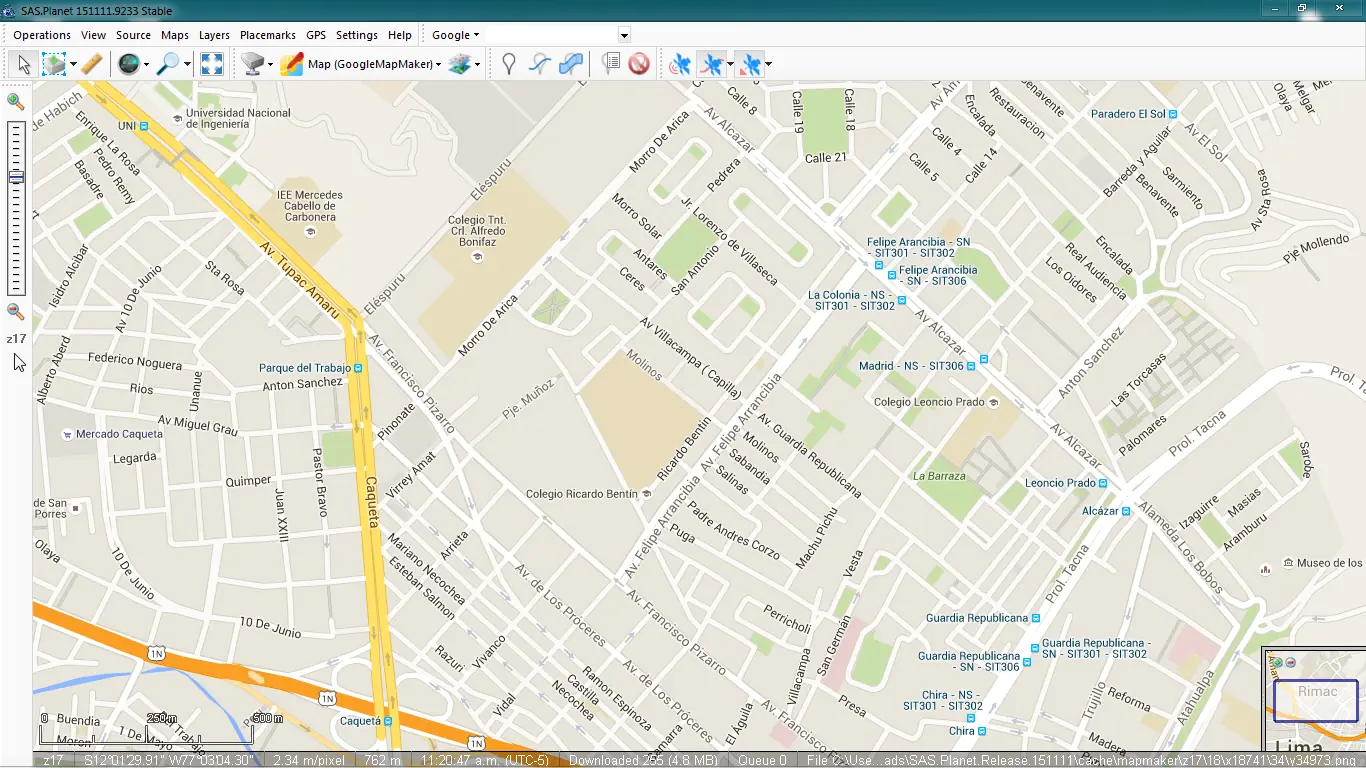Click the globe Go To icon
Image resolution: width=1366 pixels, height=768 pixels.
point(128,65)
